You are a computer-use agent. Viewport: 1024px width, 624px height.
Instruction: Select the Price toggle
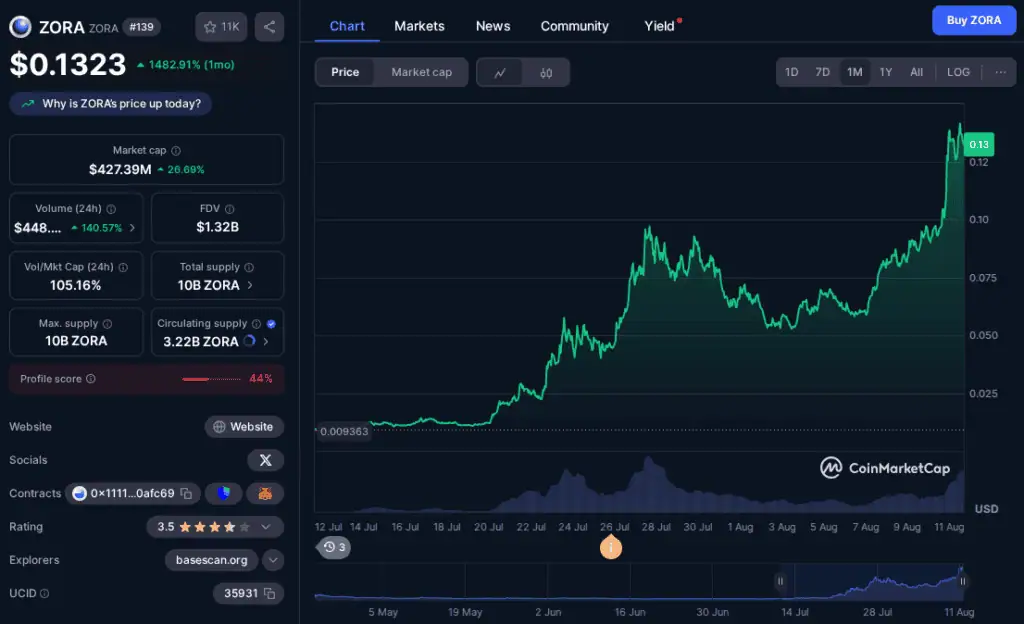(x=345, y=72)
